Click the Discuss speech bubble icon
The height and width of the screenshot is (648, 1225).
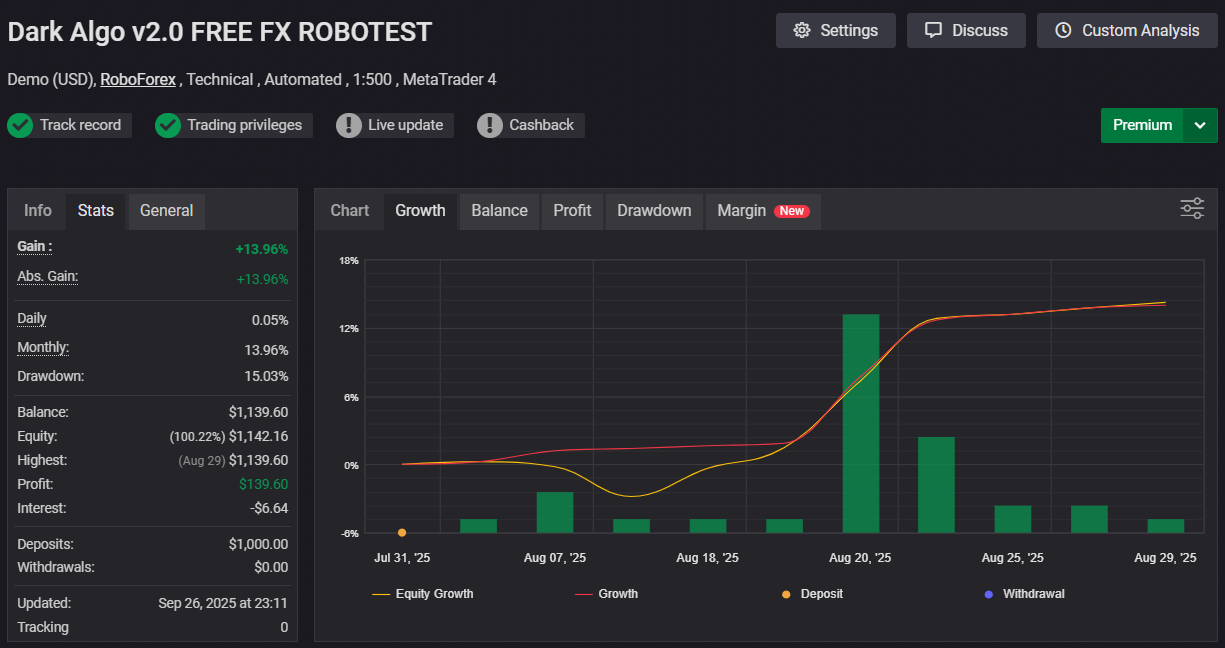[933, 30]
